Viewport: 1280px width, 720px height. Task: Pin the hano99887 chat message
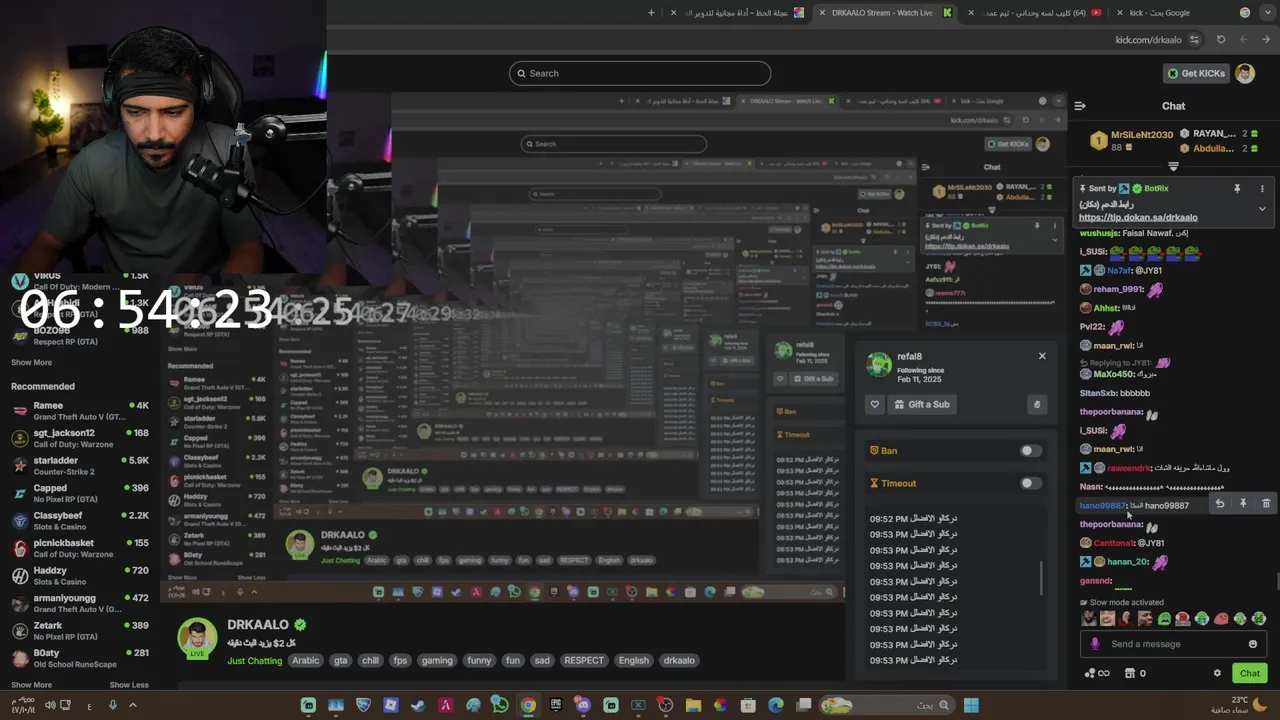click(1243, 504)
